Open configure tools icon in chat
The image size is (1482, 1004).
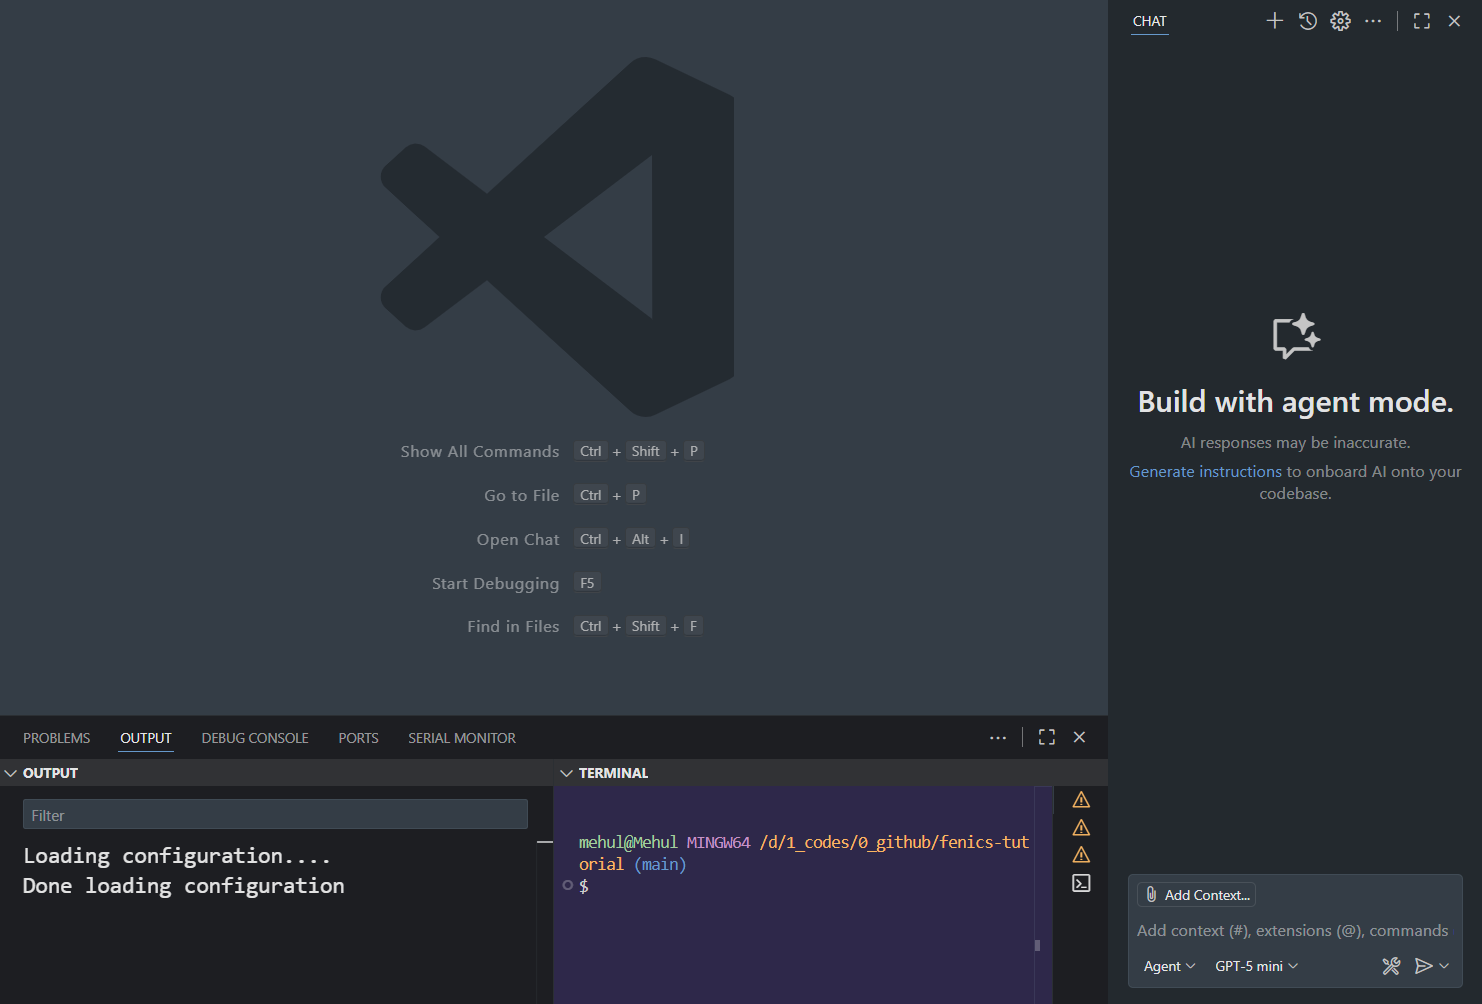pyautogui.click(x=1391, y=966)
